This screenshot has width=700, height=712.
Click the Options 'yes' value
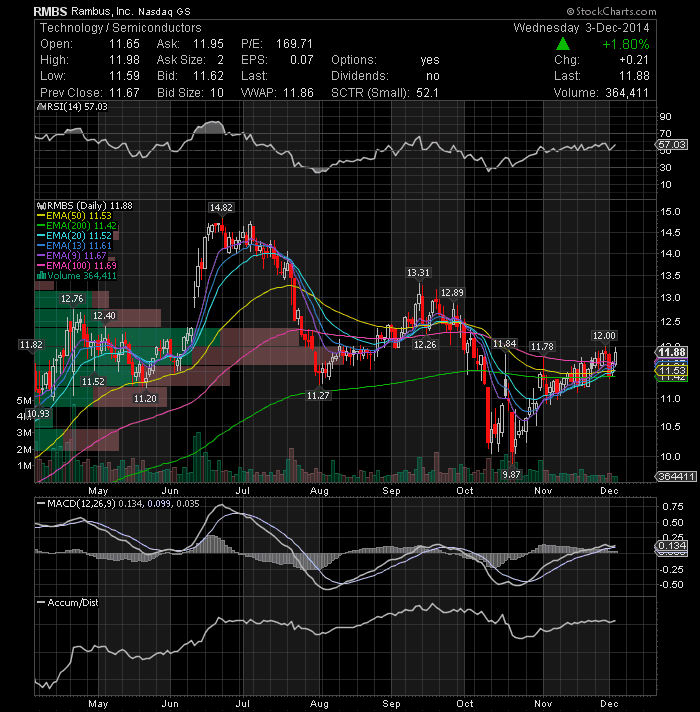430,60
